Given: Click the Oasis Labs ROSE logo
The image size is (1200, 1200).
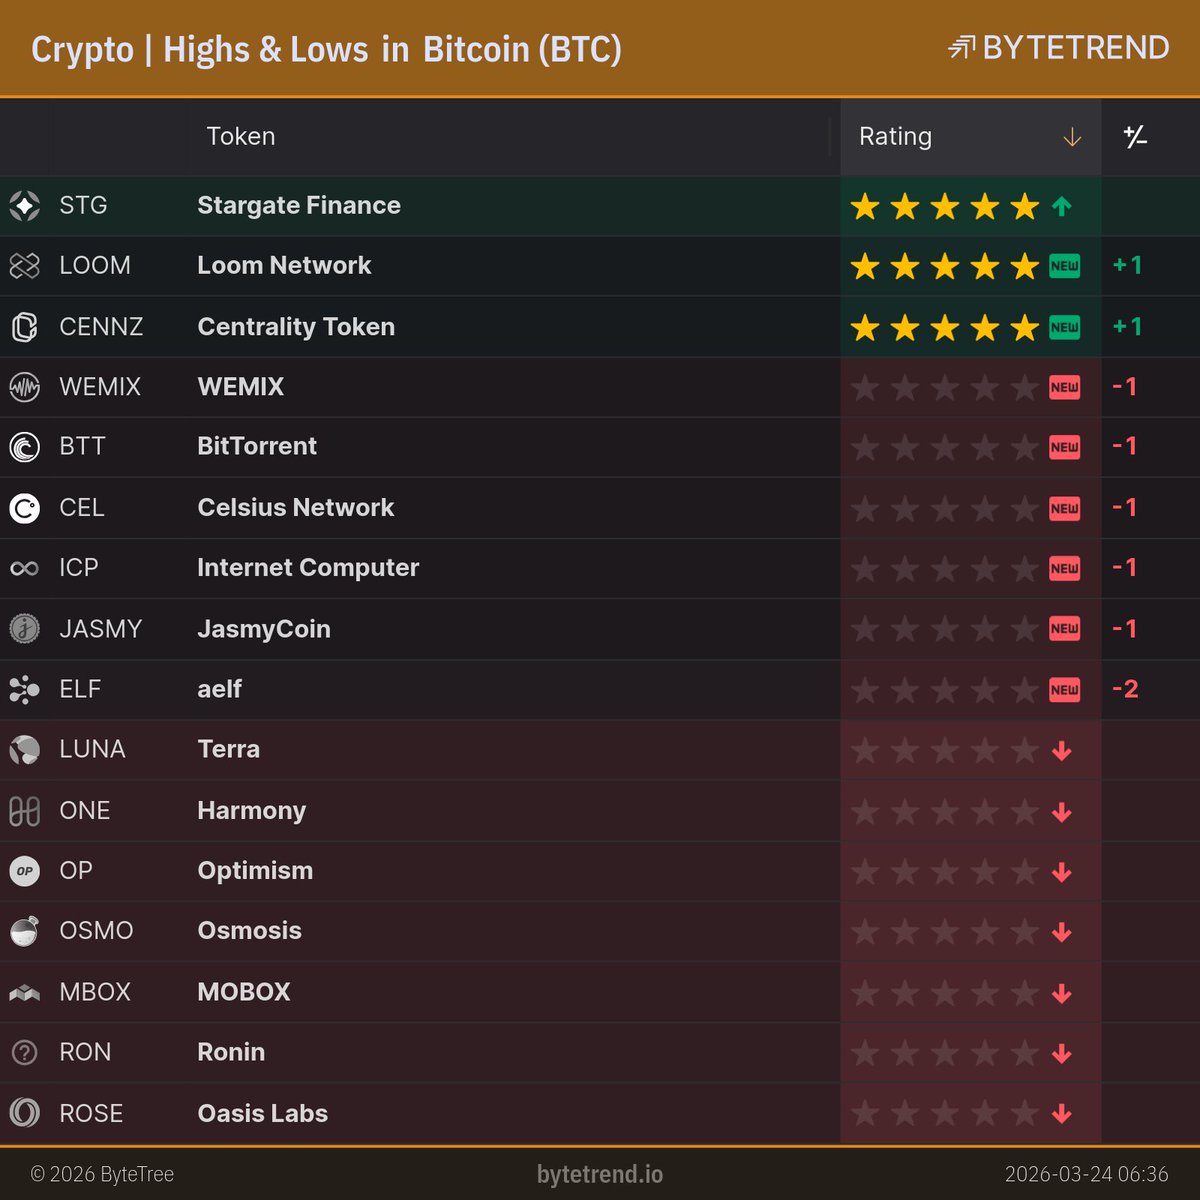Looking at the screenshot, I should click(24, 1113).
